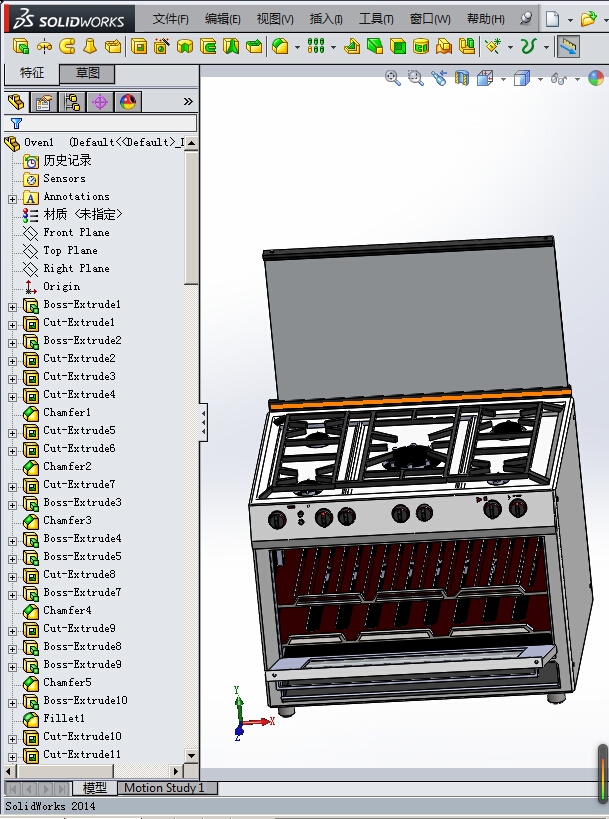
Task: Select the Shell tool
Action: tap(398, 46)
